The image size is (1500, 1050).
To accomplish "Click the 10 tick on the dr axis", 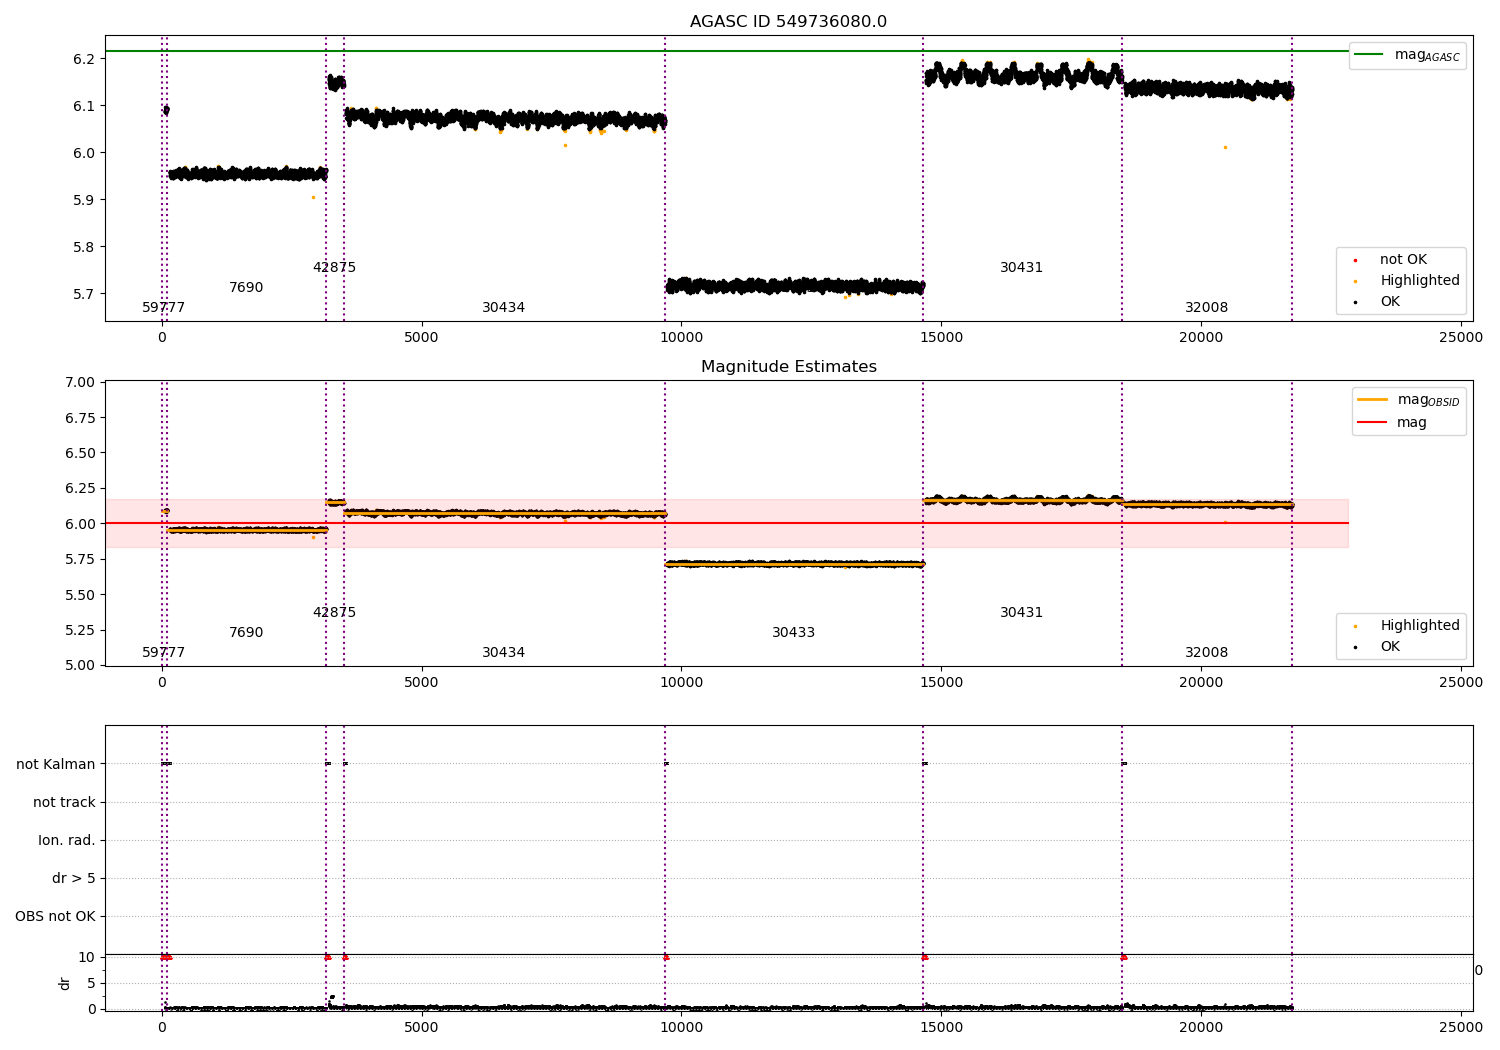I will click(x=87, y=957).
